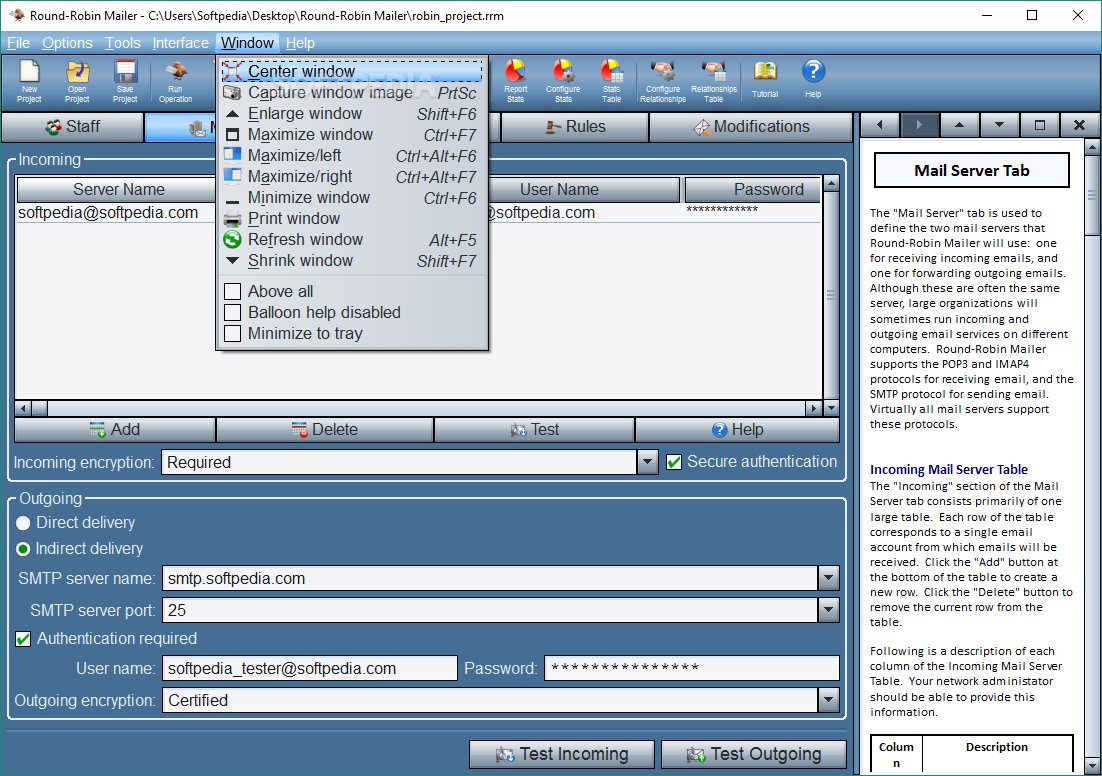
Task: Click in the outgoing Password field
Action: 692,668
